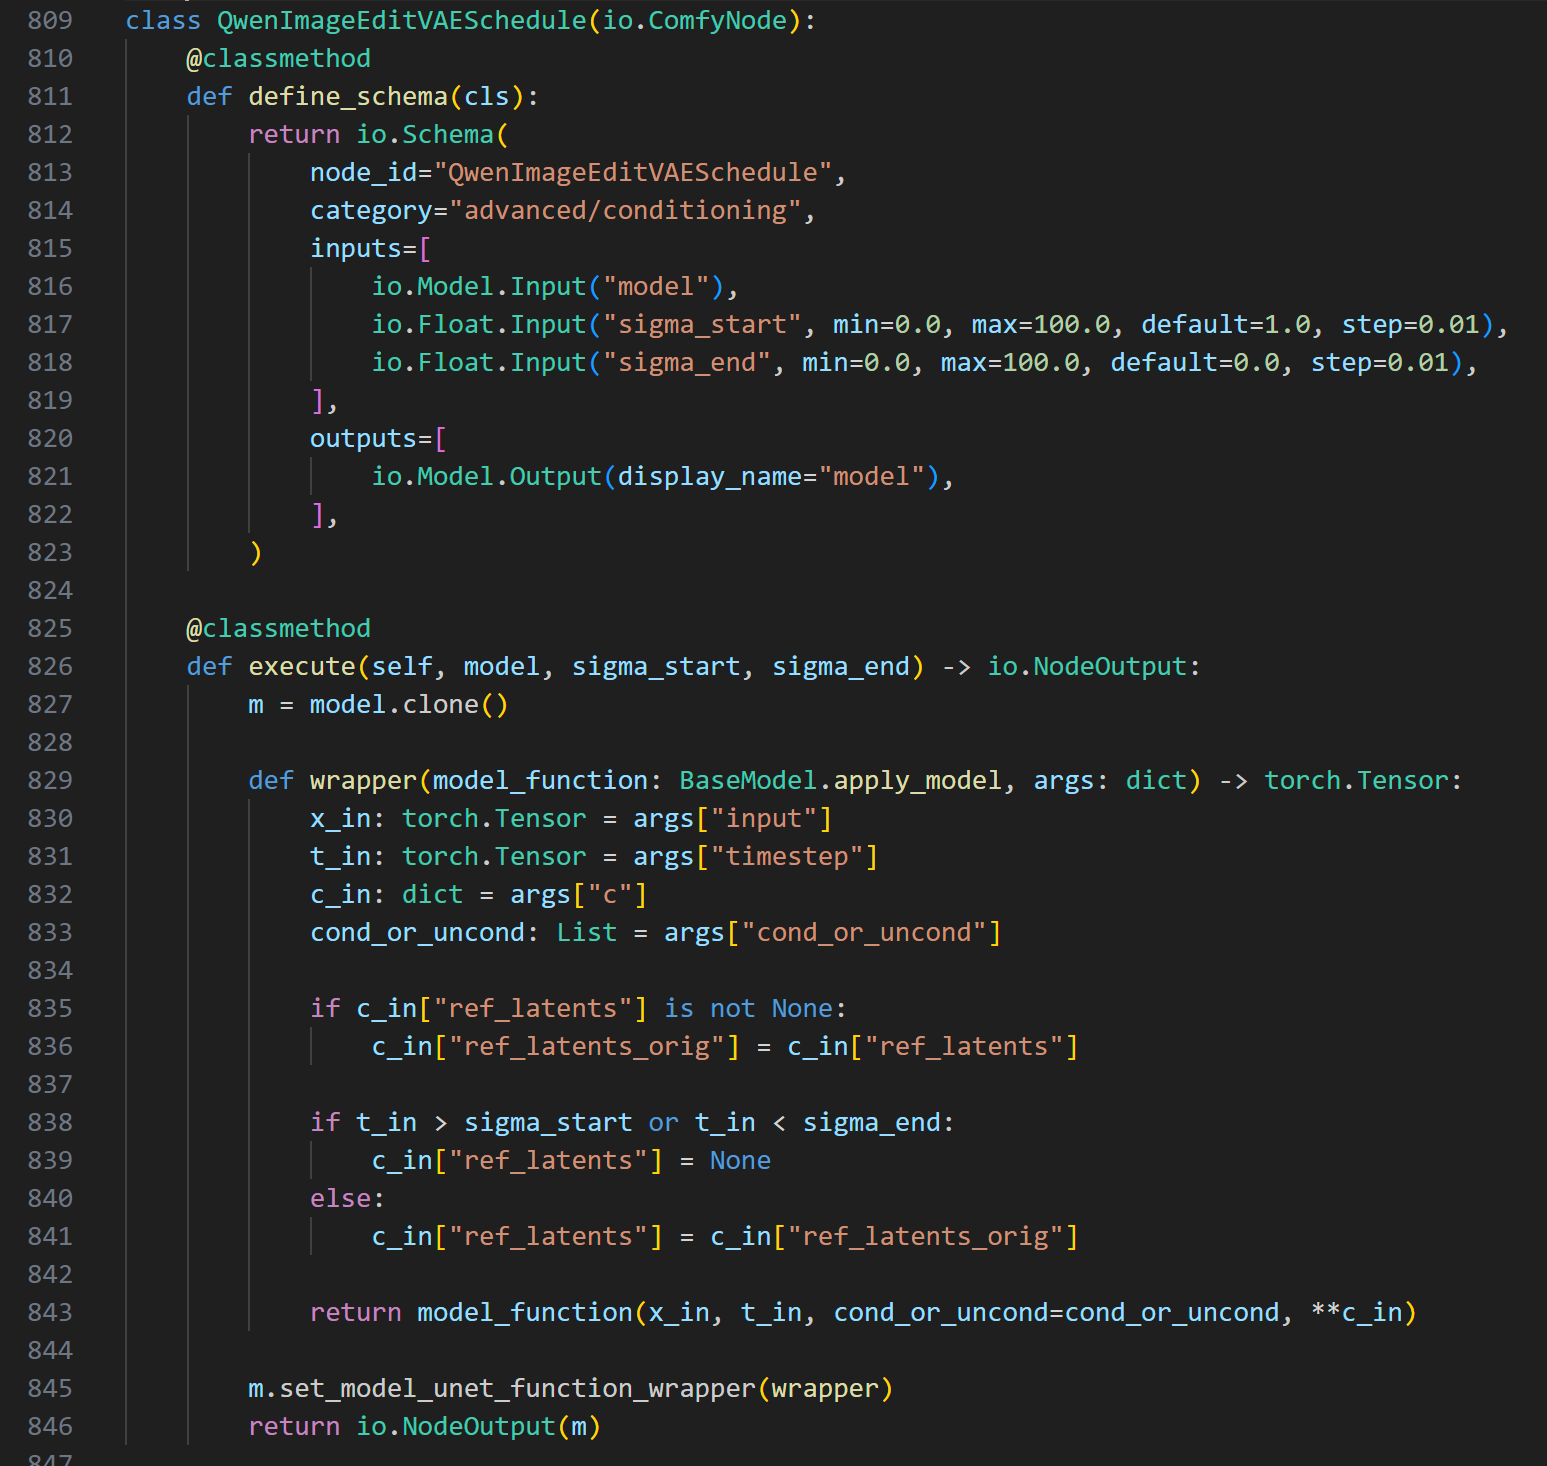Click max=100.0 on the sigma_start line
The width and height of the screenshot is (1547, 1466).
coord(1041,324)
